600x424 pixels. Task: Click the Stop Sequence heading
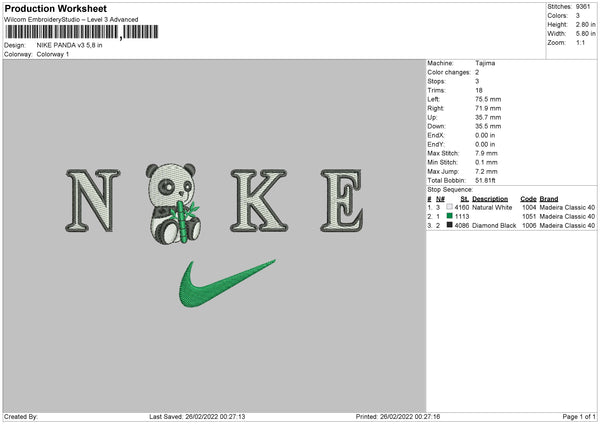click(x=450, y=190)
